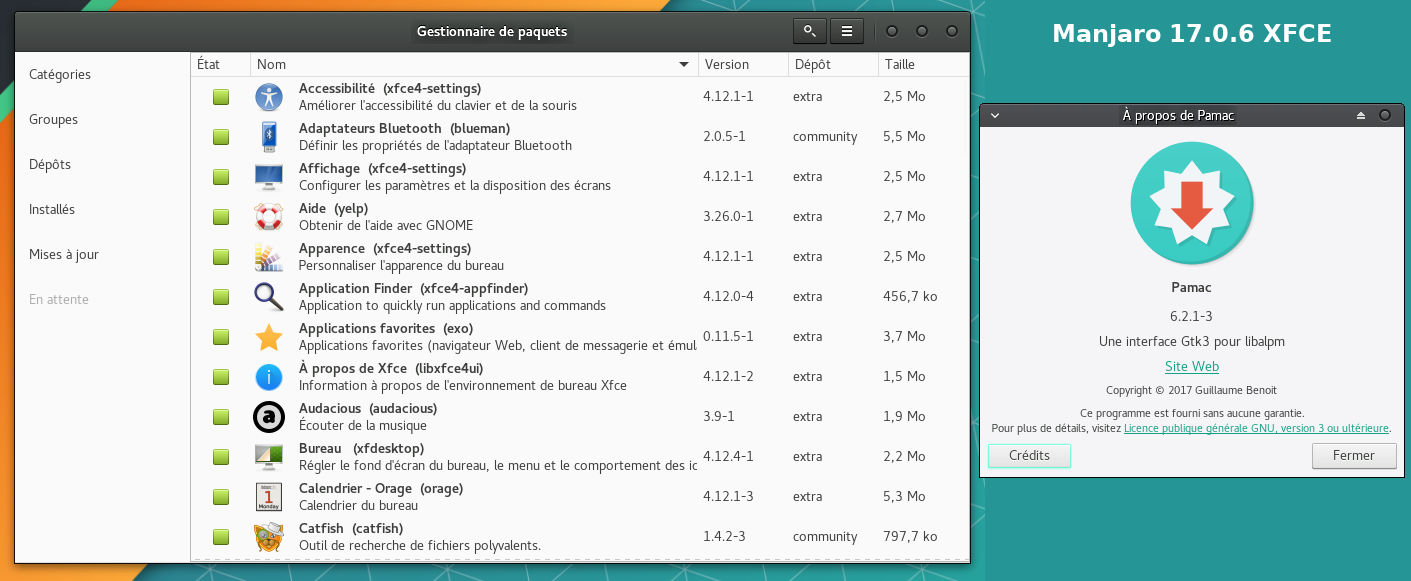Shade the About Pamac dialog using the eject button
Screen dimensions: 1411x581
tap(1361, 115)
